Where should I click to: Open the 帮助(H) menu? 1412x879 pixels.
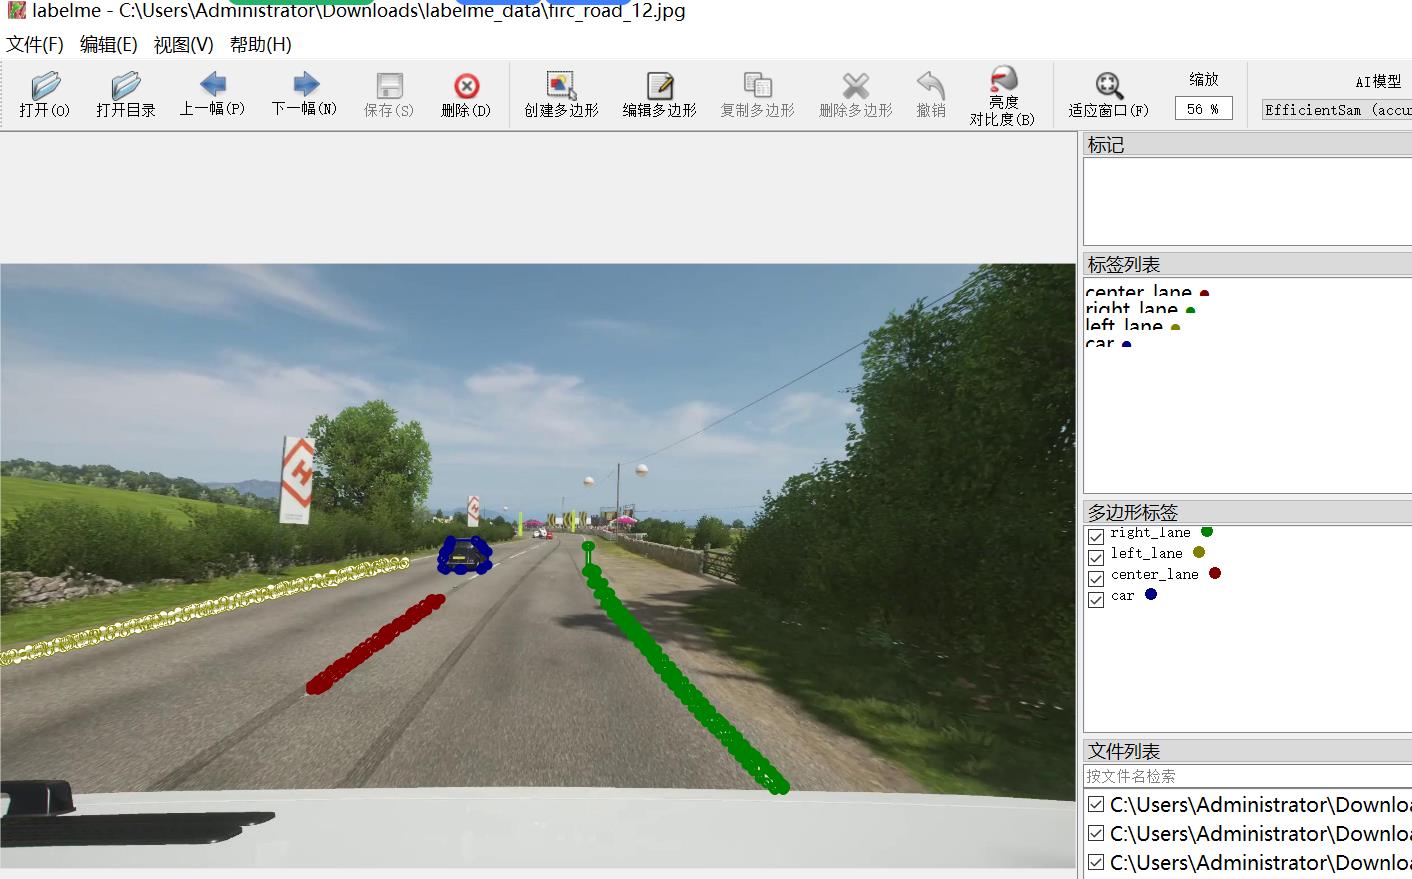[x=260, y=45]
